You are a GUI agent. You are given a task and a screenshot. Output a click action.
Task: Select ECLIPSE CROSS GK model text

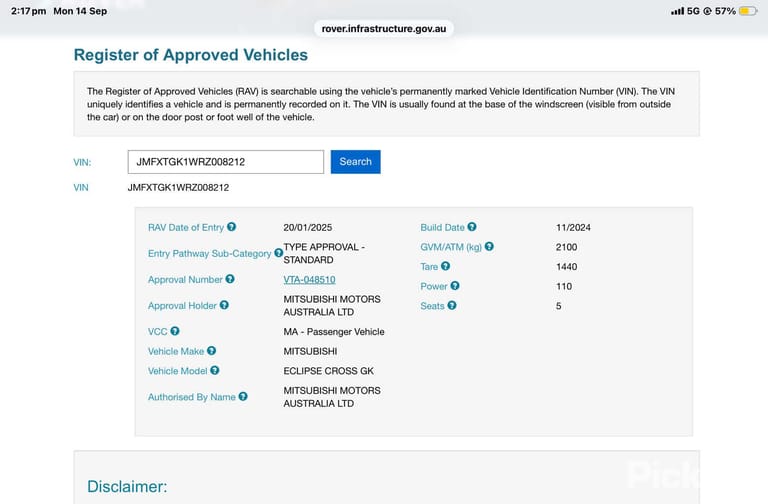pyautogui.click(x=329, y=371)
